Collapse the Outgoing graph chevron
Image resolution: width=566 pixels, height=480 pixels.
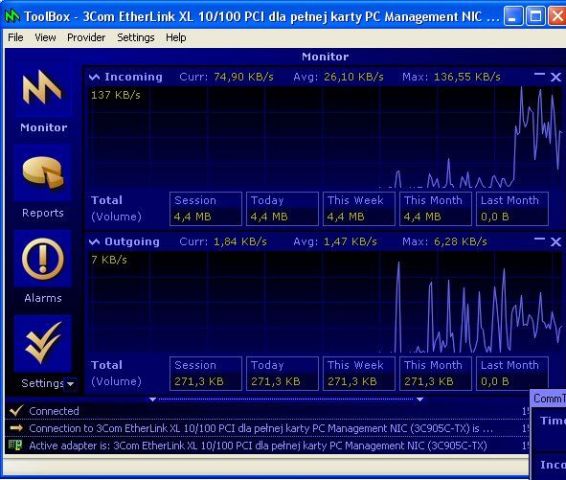(95, 241)
